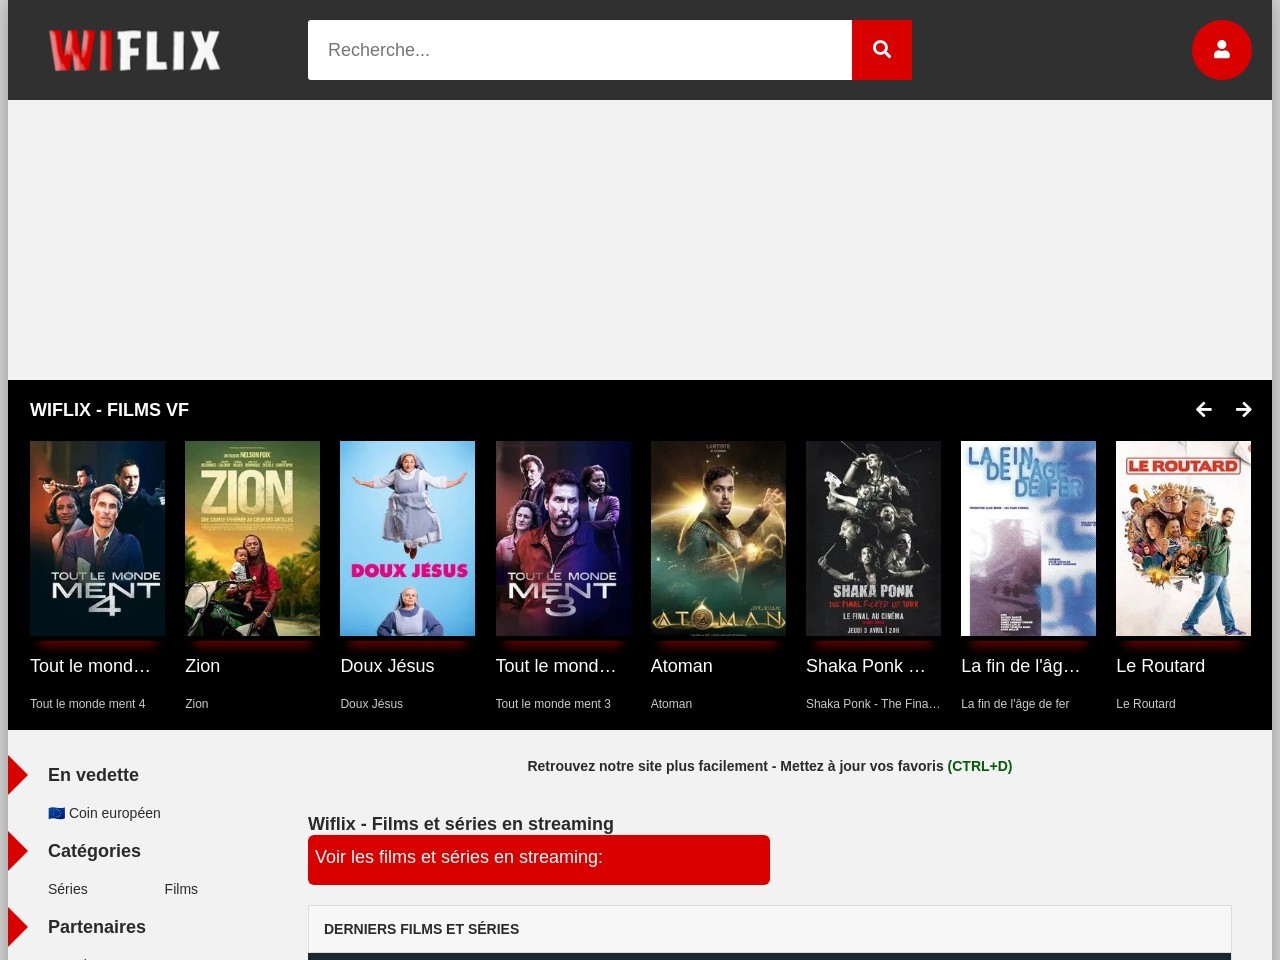Open the Doux Jésus poster
The image size is (1280, 960).
click(407, 538)
